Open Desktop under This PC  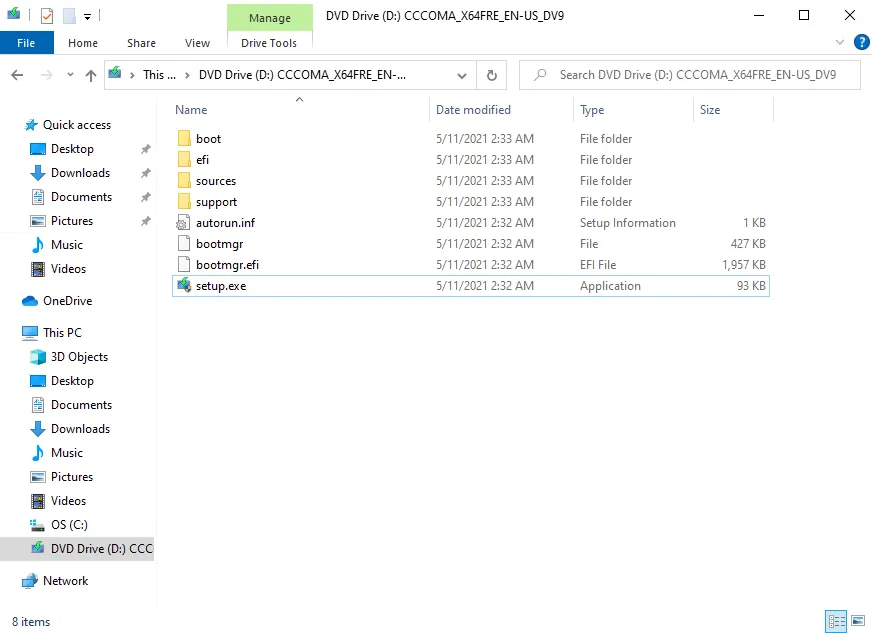point(72,380)
